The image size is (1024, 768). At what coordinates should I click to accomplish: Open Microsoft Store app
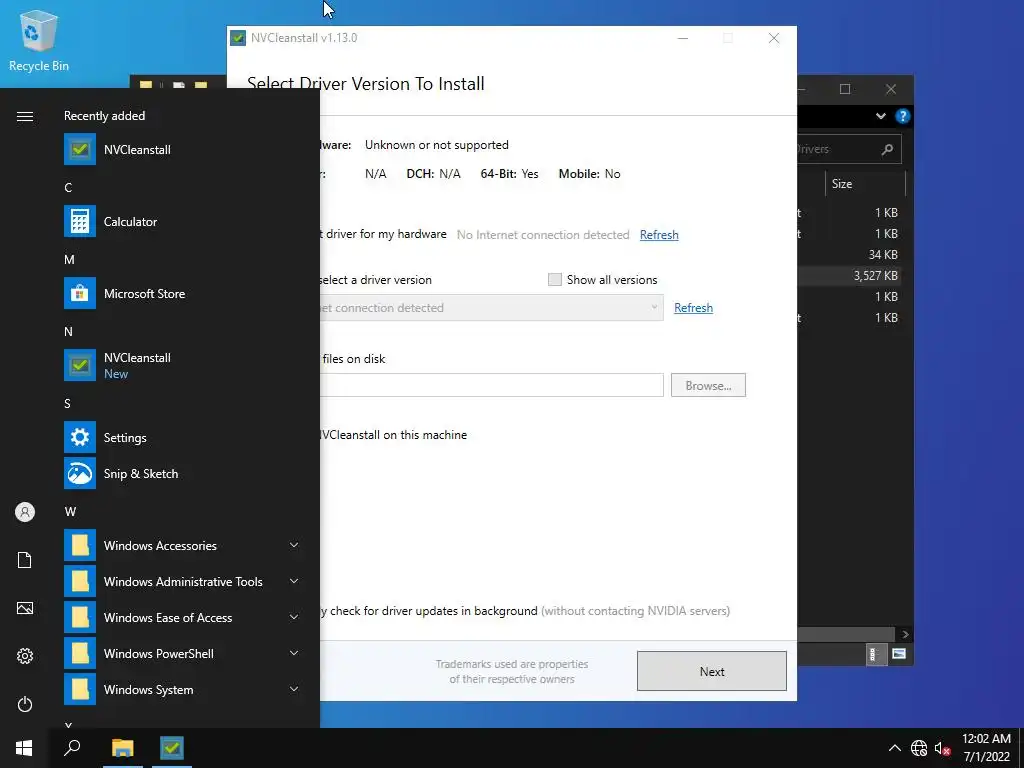coord(182,293)
